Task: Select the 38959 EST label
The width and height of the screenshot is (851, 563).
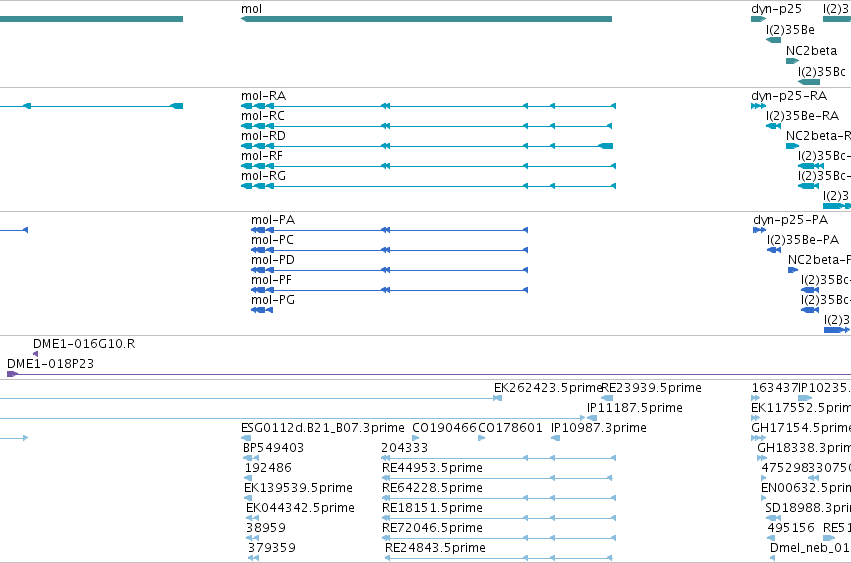Action: click(x=266, y=528)
